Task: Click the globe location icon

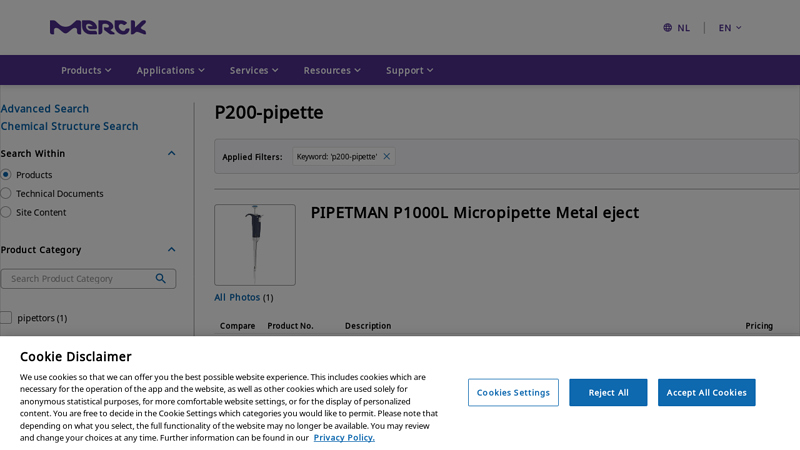Action: (x=667, y=28)
